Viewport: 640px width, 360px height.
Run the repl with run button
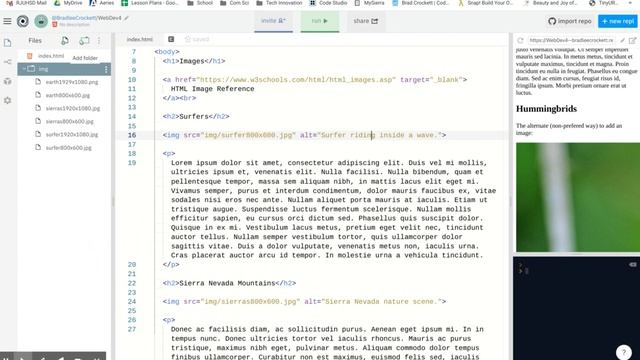click(x=320, y=21)
